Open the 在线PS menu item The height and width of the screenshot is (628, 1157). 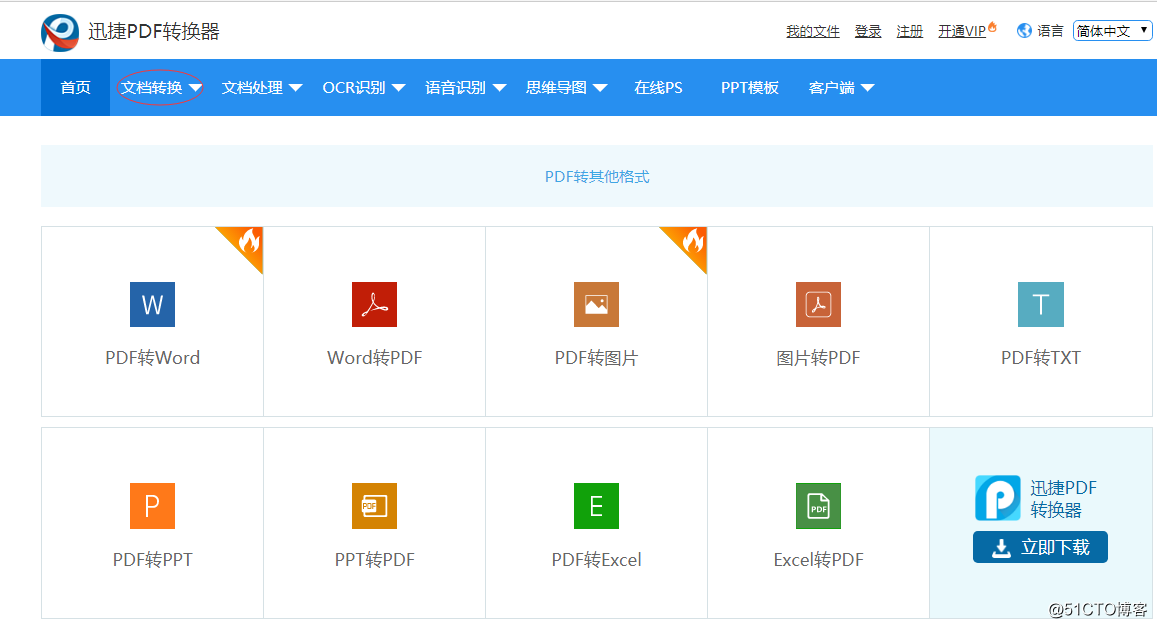coord(658,88)
